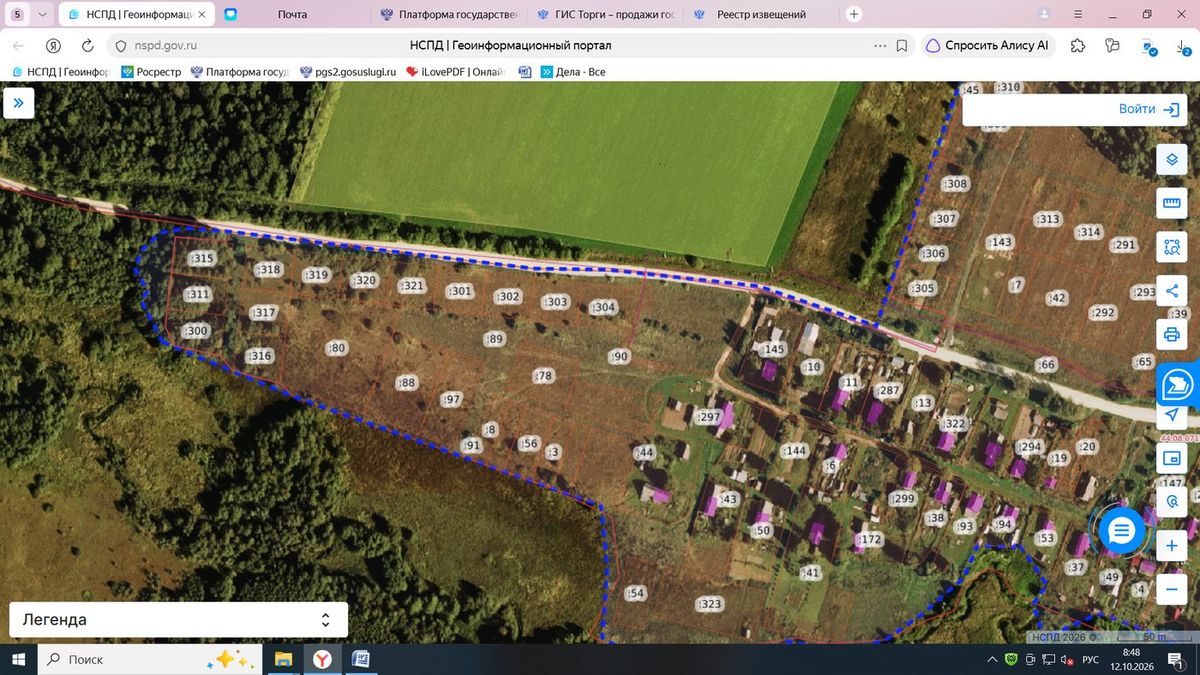Select land parcel labeled :315
Screen dimensions: 1200x675
202,258
